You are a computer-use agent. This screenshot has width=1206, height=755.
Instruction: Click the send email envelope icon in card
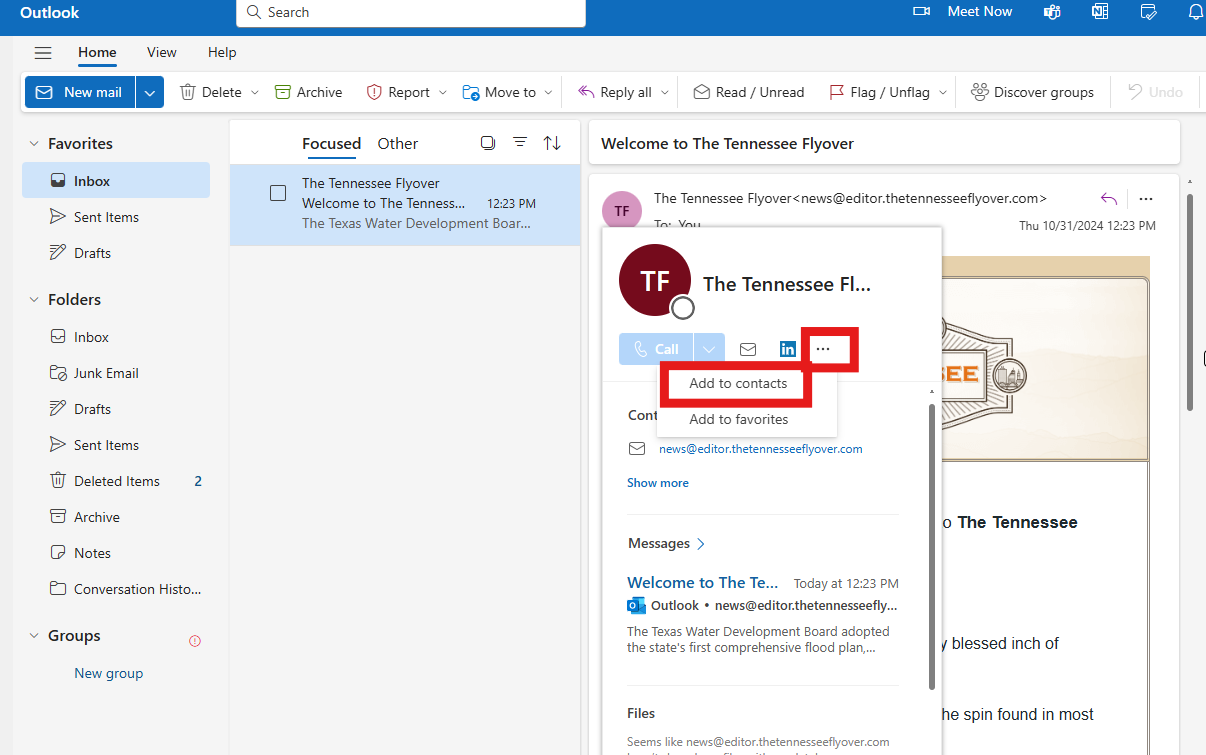click(x=748, y=349)
